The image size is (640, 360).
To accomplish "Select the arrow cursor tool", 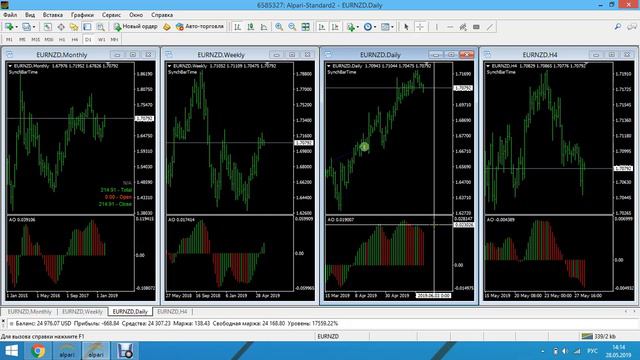I will [406, 27].
